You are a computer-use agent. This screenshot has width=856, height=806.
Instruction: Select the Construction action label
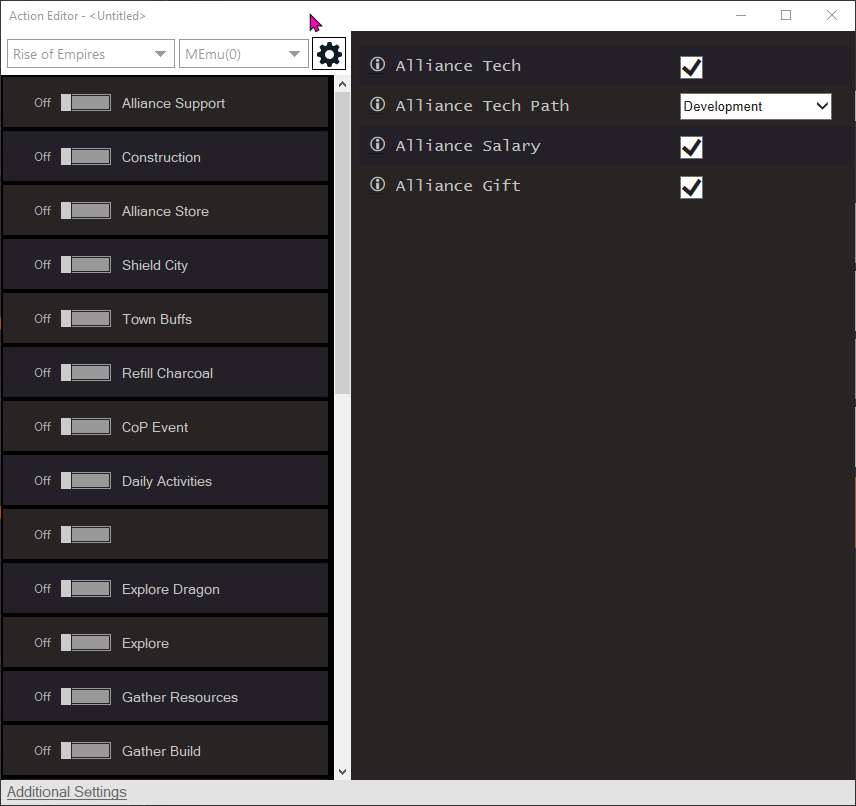tap(161, 157)
